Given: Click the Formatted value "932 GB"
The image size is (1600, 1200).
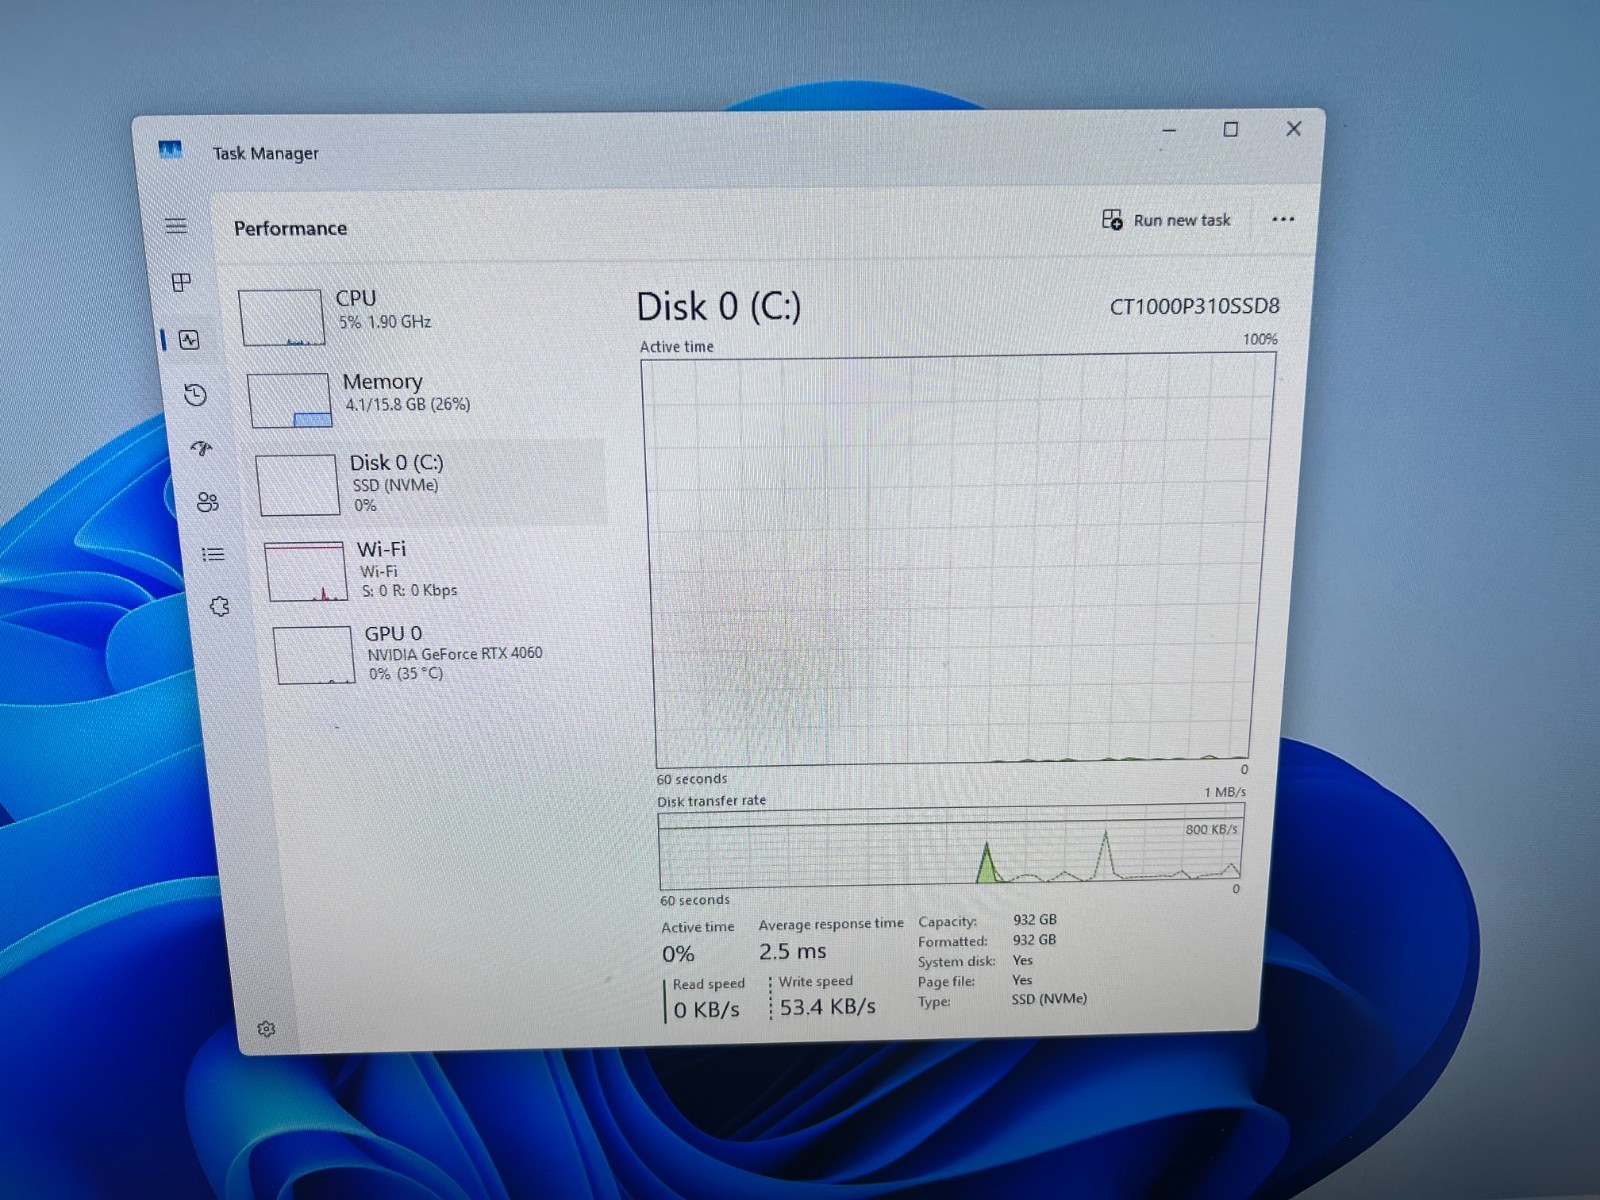Looking at the screenshot, I should (x=1034, y=940).
